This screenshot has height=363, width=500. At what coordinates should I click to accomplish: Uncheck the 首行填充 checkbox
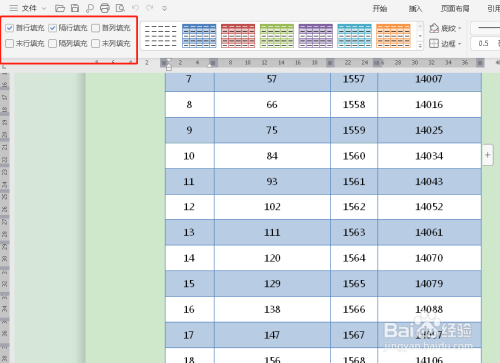click(x=10, y=28)
